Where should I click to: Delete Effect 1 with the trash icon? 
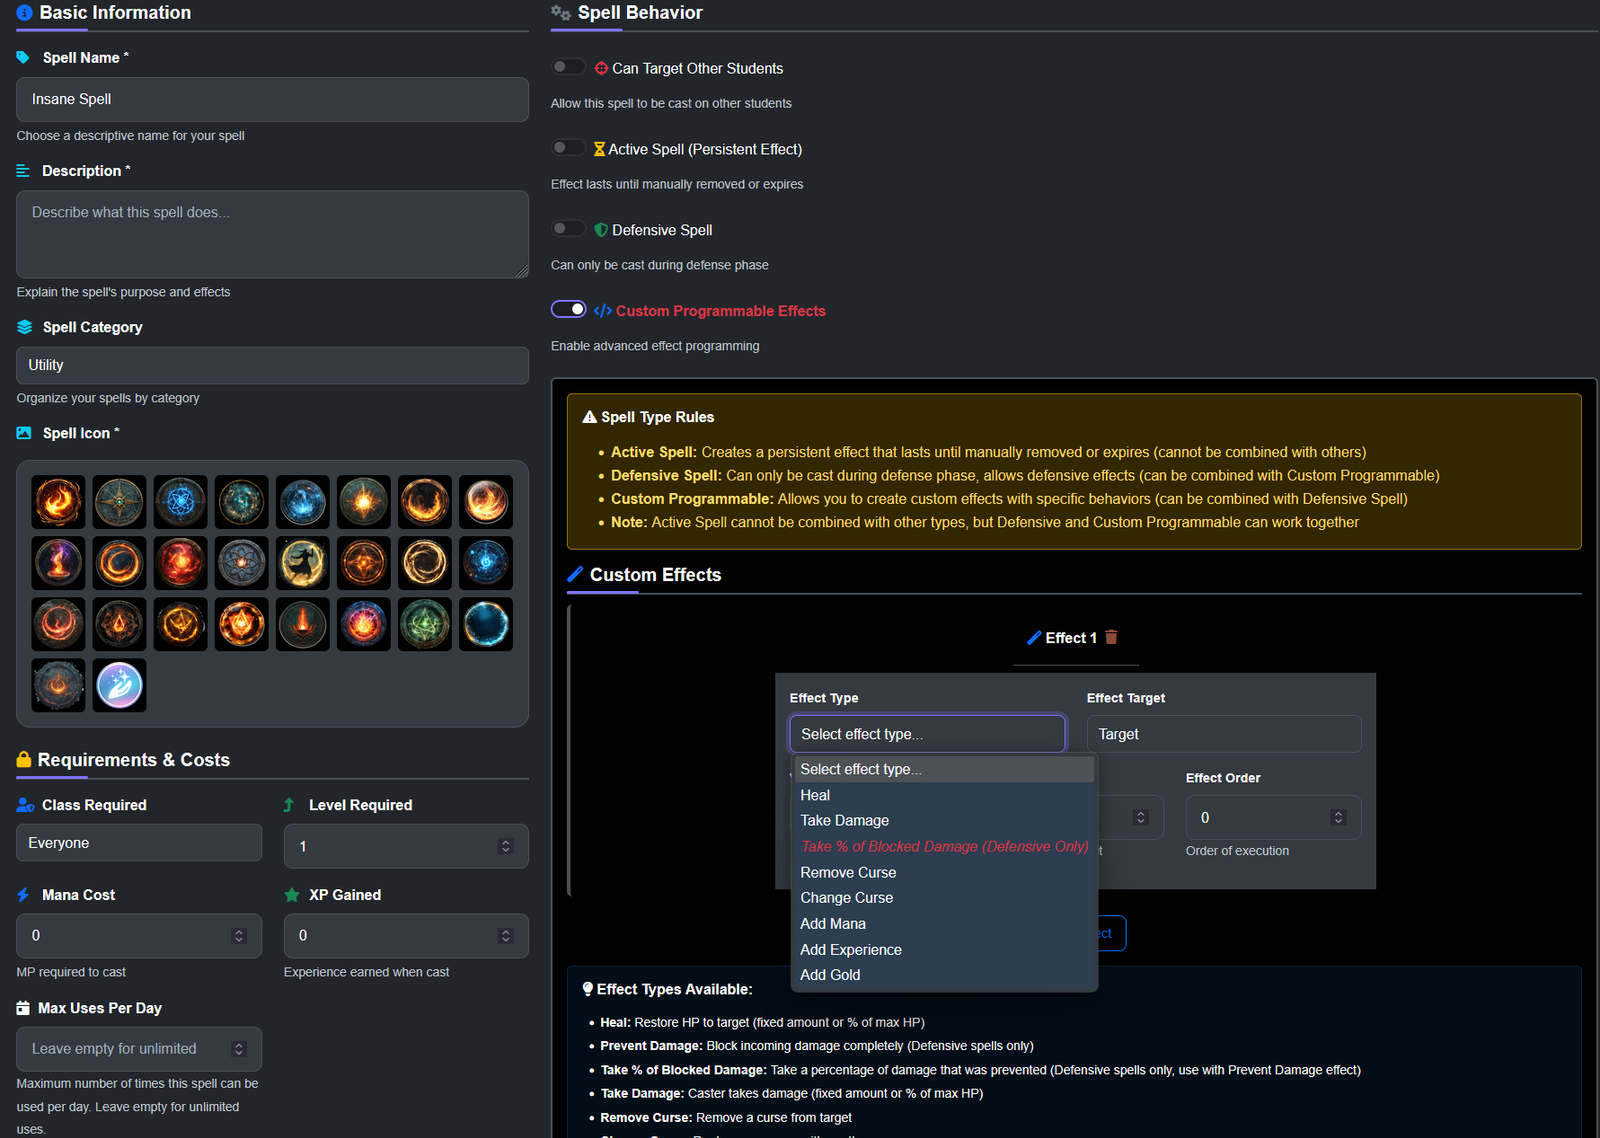point(1111,638)
